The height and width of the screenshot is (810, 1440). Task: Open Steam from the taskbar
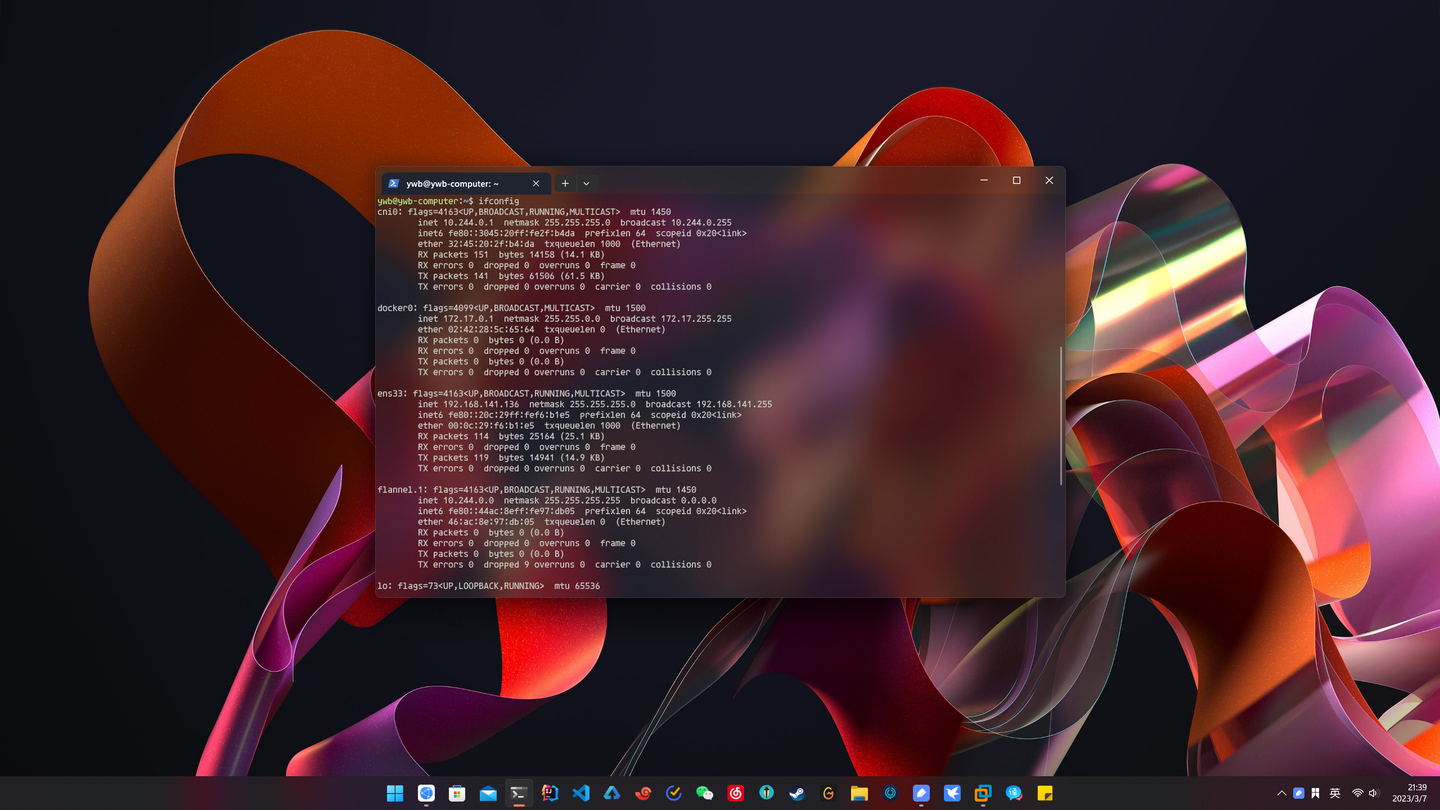(797, 793)
